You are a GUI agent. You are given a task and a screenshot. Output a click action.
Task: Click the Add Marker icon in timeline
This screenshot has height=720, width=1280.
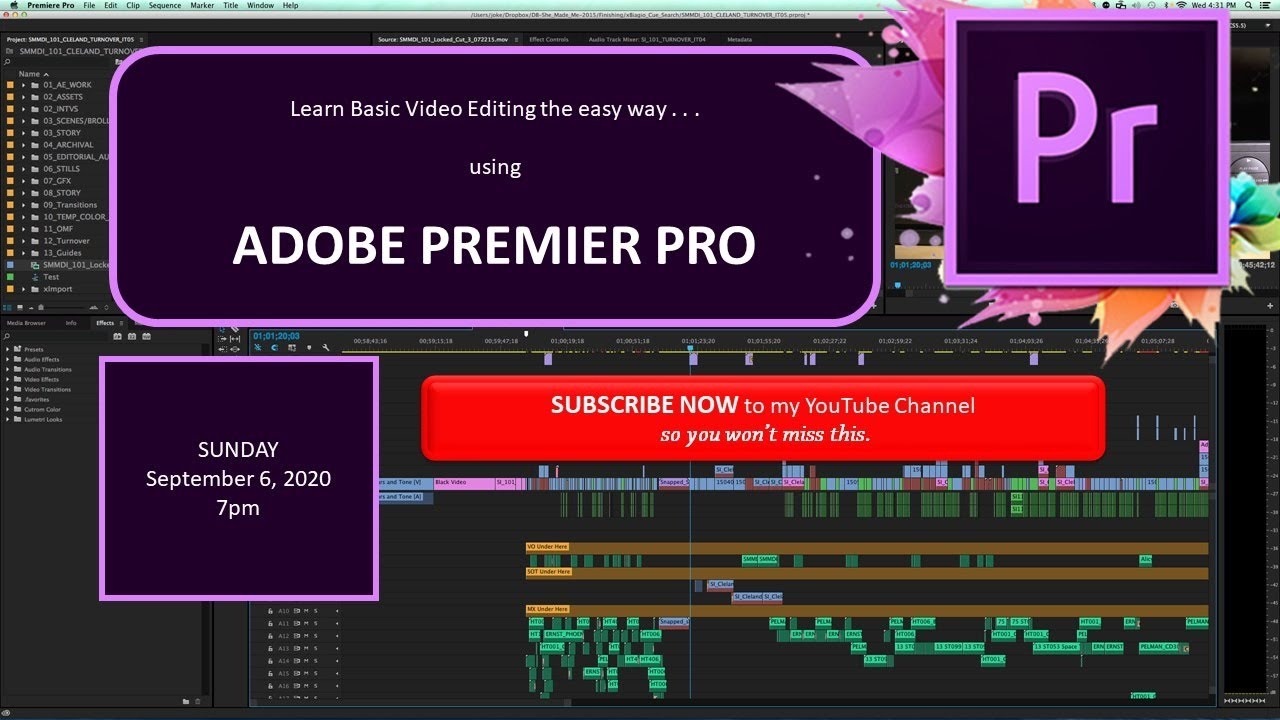(x=309, y=347)
